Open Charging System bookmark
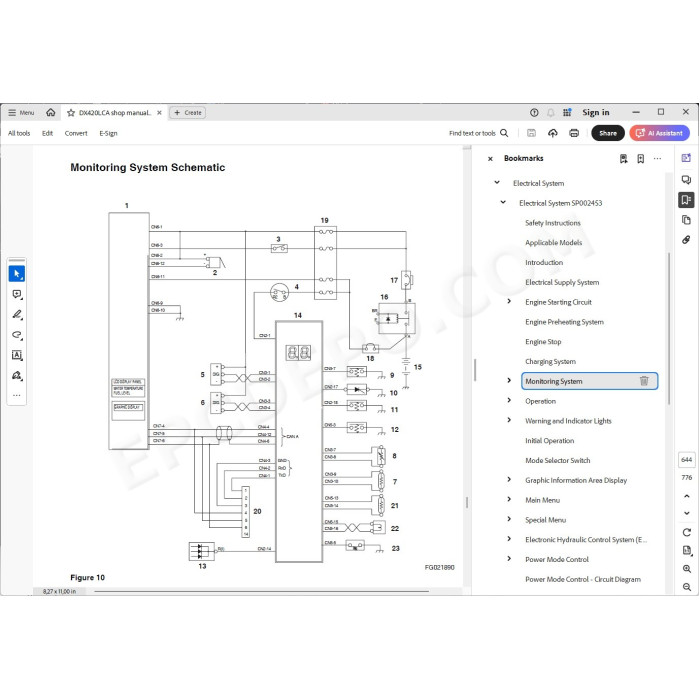Image resolution: width=700 pixels, height=700 pixels. click(550, 362)
